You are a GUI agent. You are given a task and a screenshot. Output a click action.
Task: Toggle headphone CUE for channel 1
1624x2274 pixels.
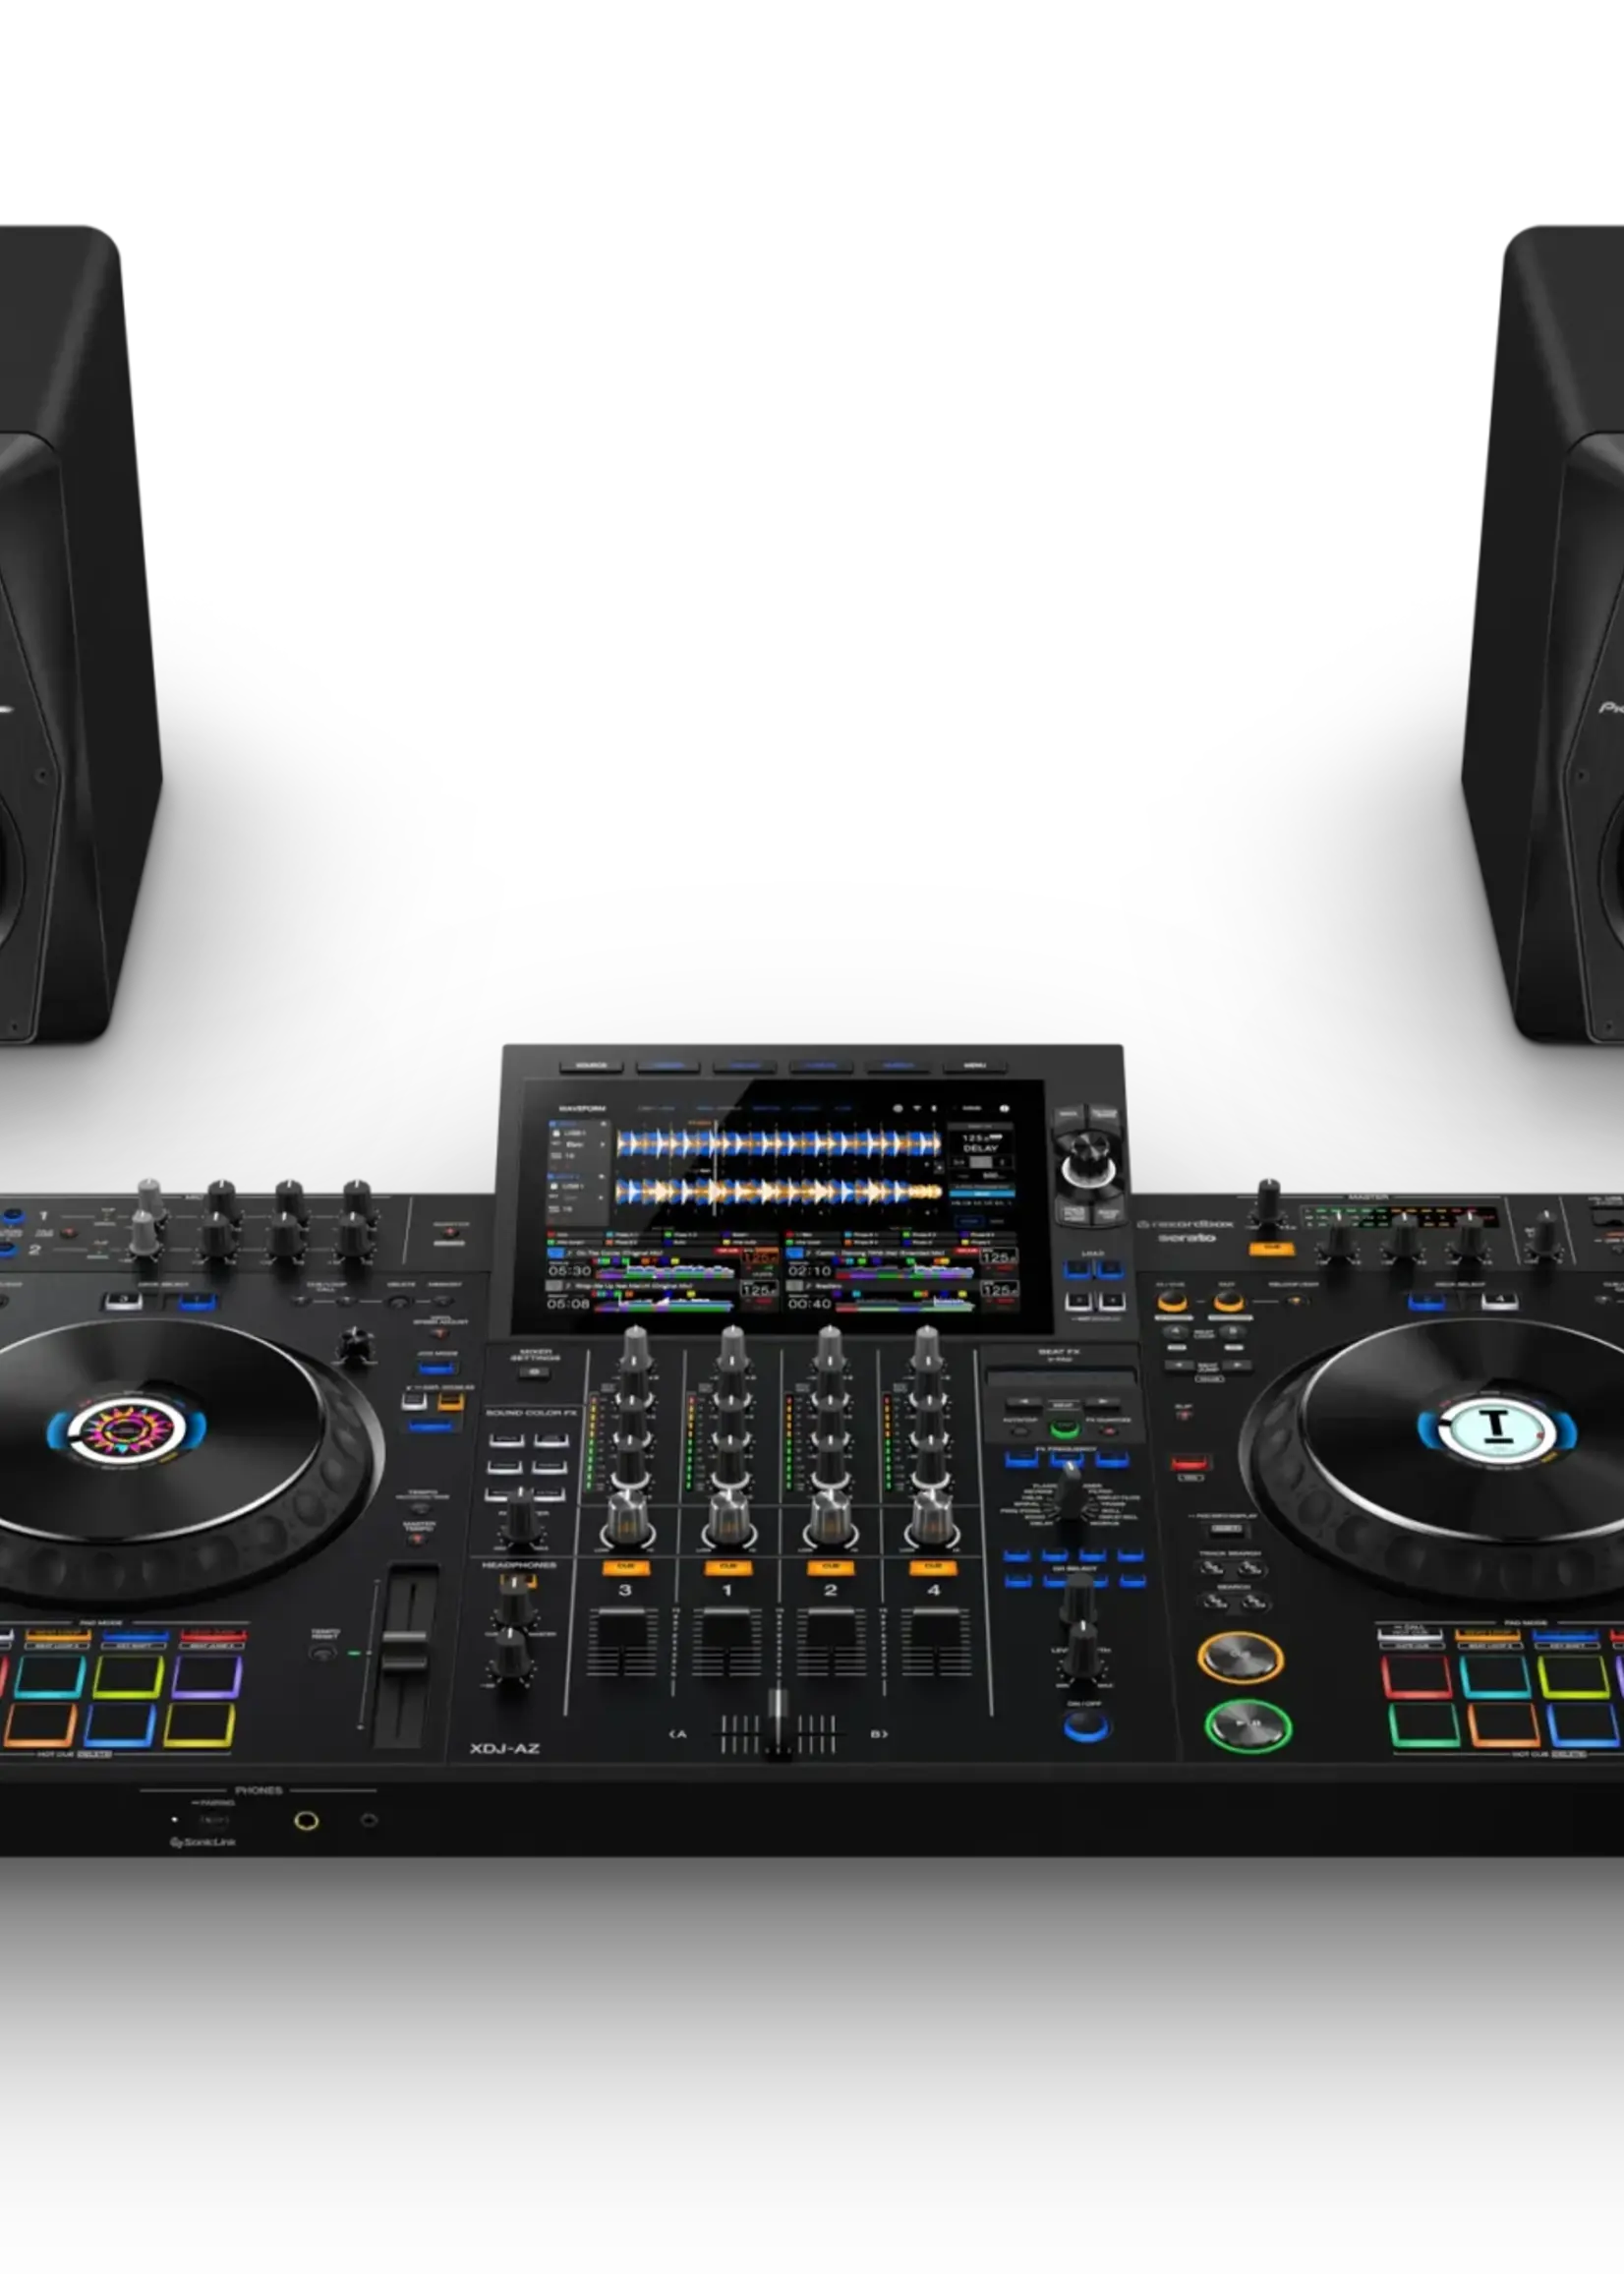728,1567
